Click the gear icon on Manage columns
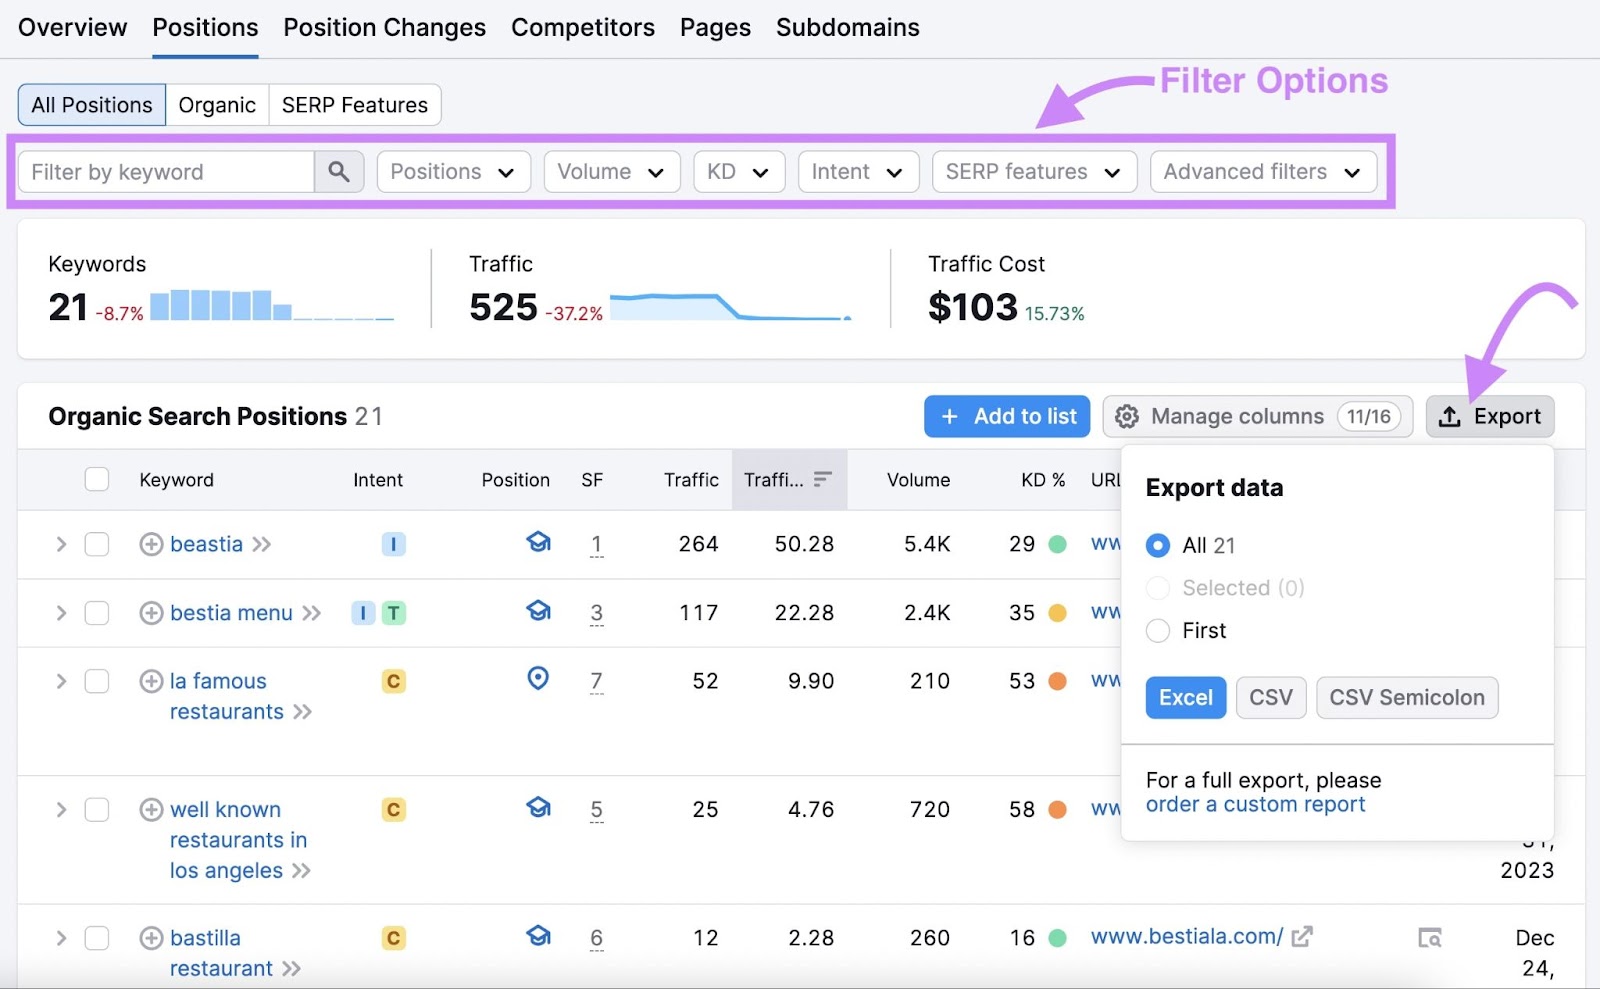 [x=1128, y=416]
